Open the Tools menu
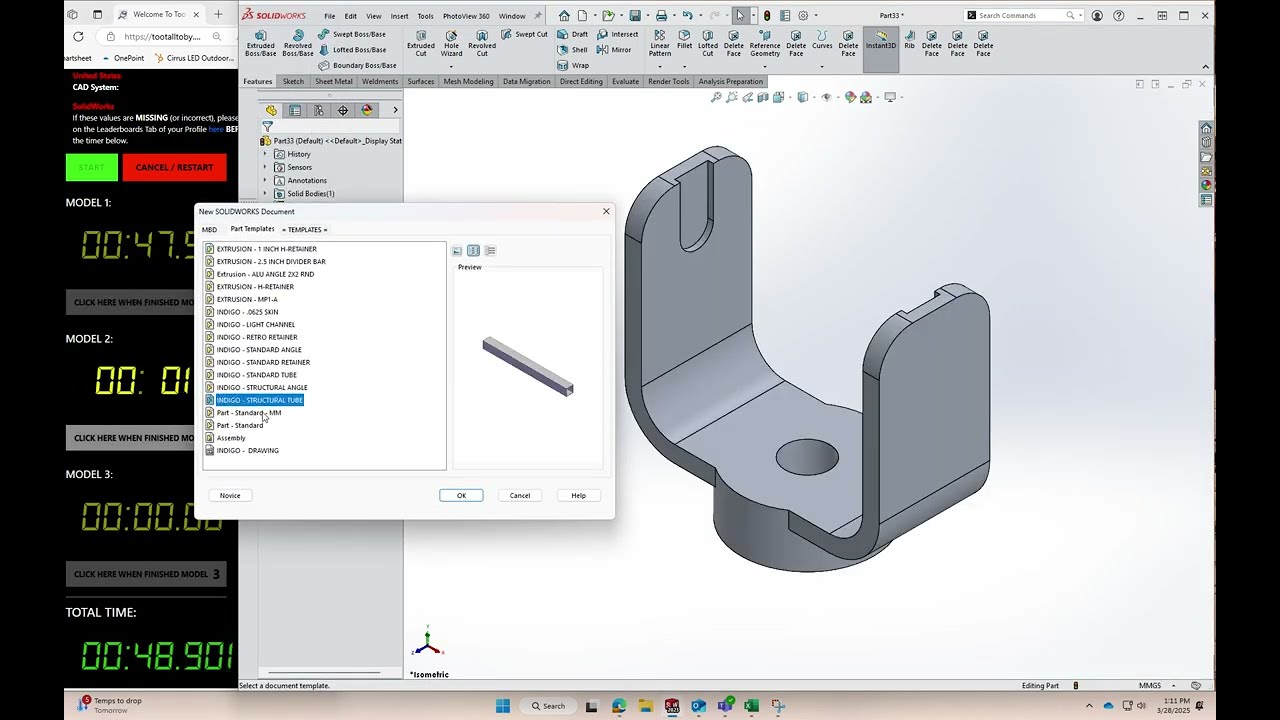 [425, 16]
